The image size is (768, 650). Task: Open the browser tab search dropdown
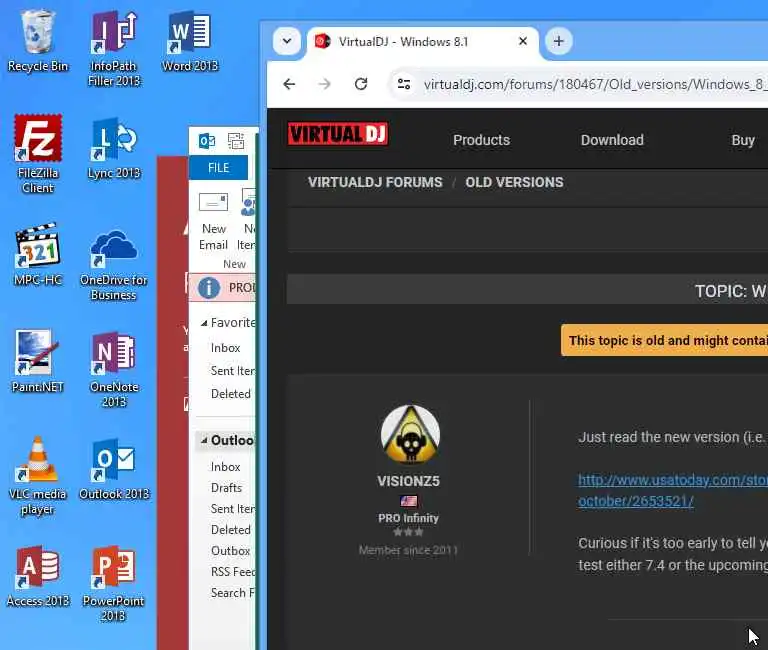(287, 41)
